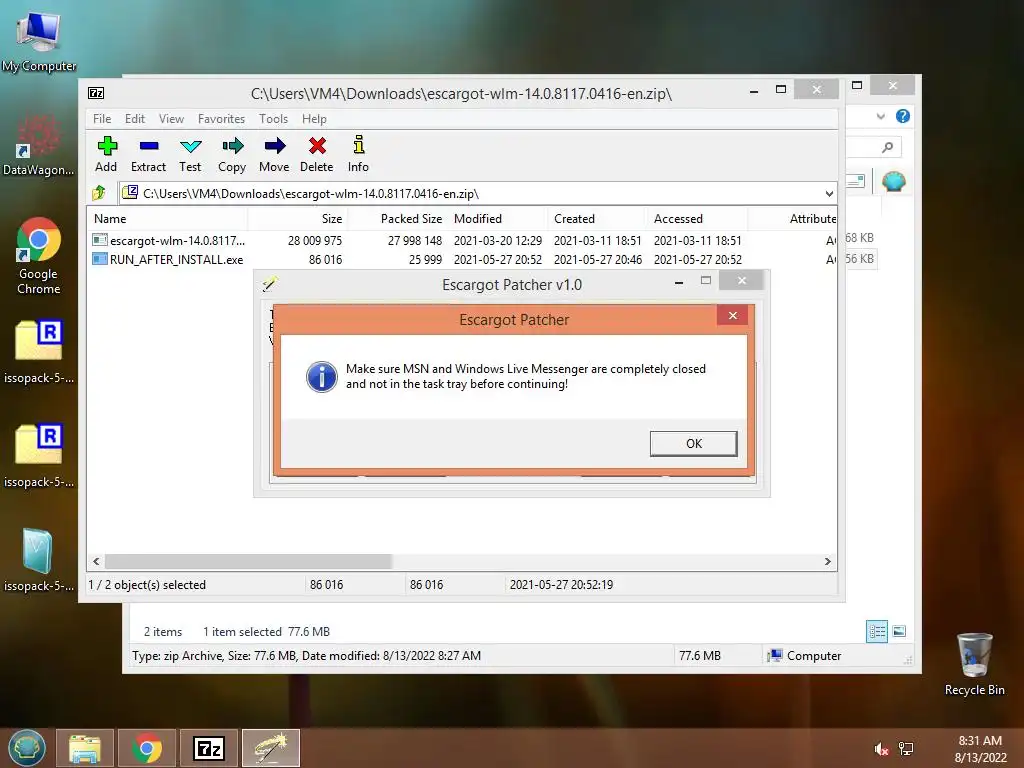Open the Tools menu in 7-Zip

point(273,119)
